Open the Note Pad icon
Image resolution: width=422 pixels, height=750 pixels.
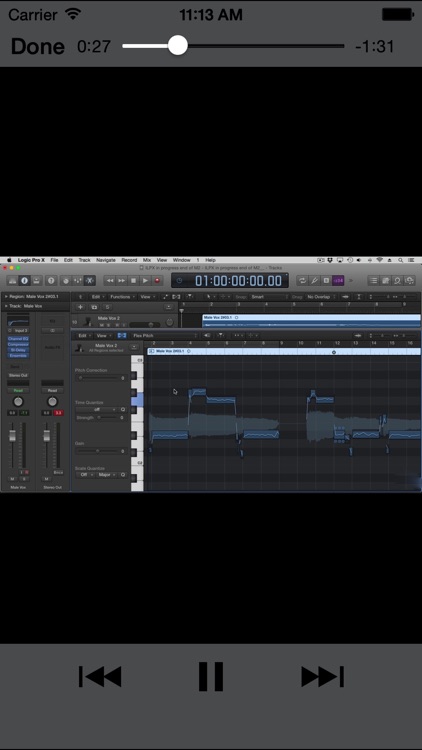point(386,281)
